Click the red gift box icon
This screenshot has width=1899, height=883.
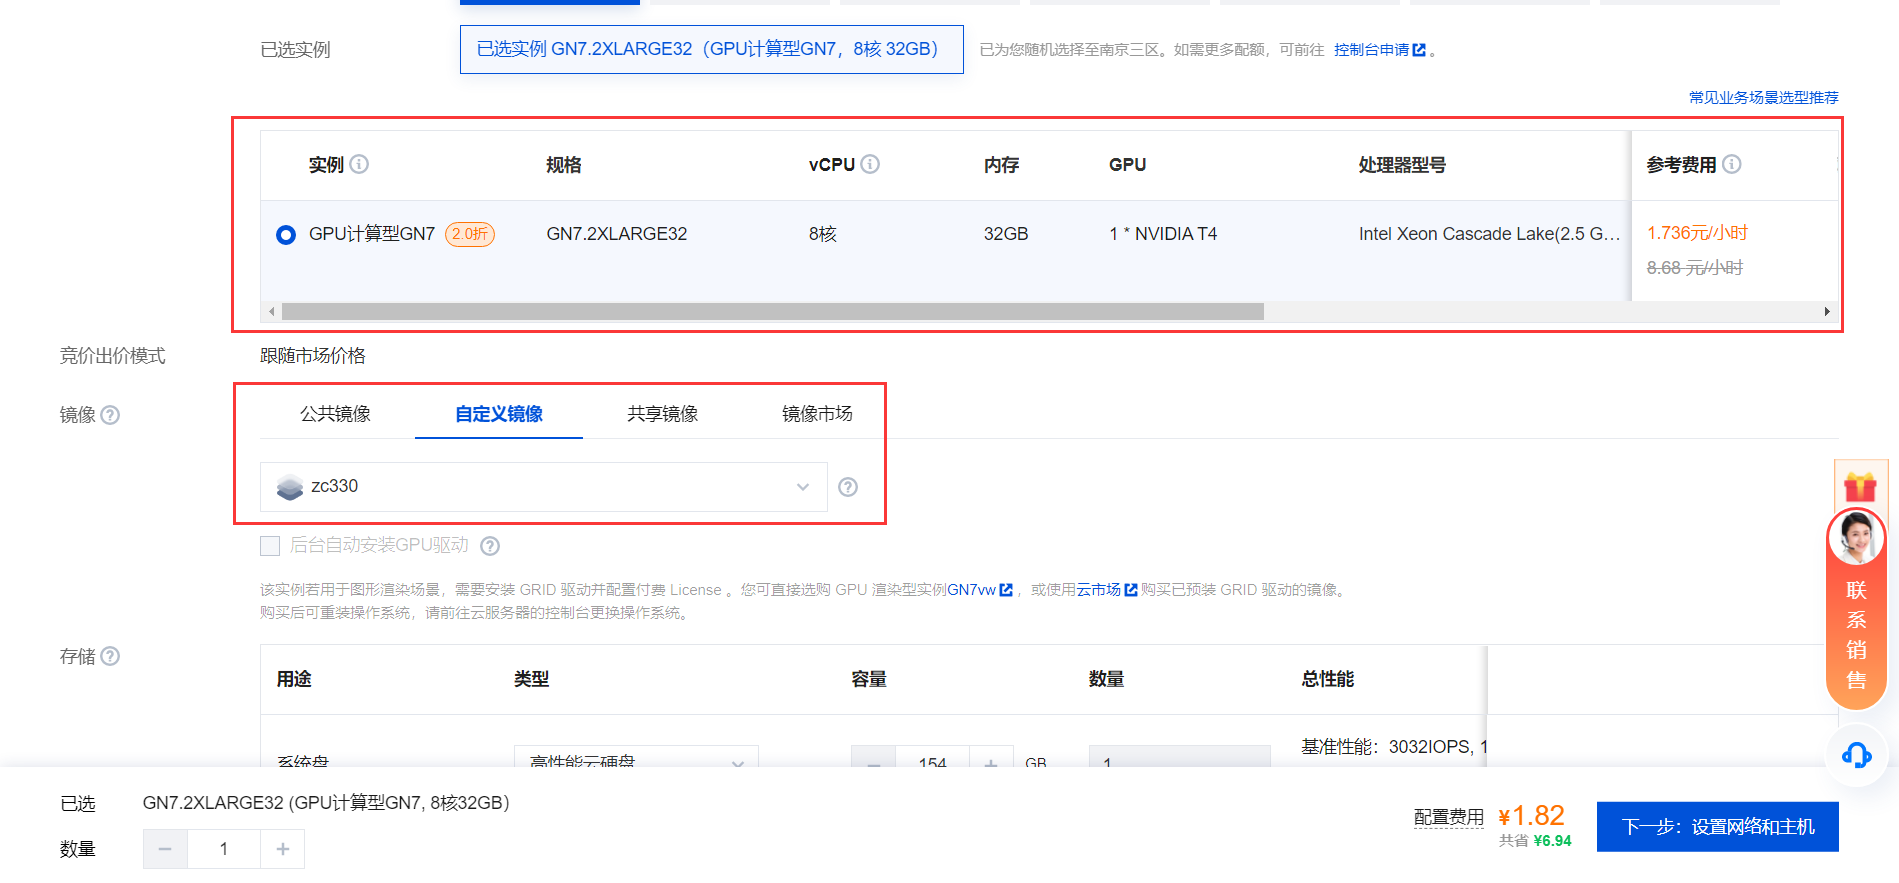click(1859, 487)
